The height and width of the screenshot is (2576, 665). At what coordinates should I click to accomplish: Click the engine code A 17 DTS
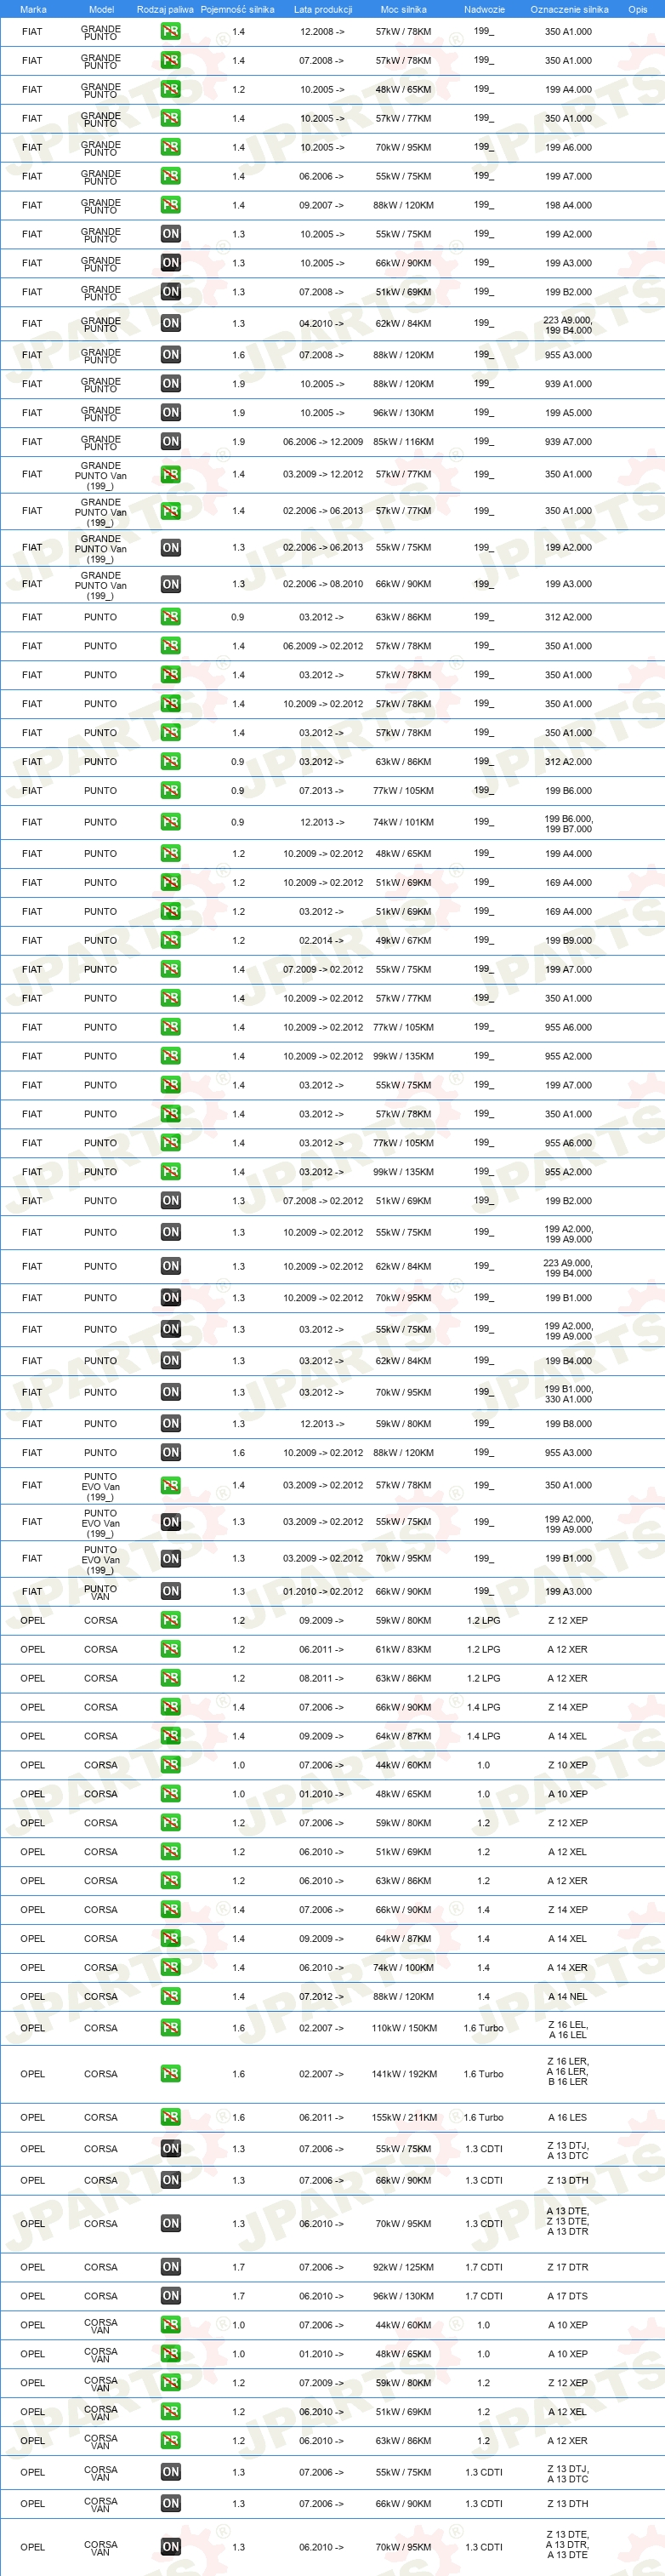pos(568,2296)
